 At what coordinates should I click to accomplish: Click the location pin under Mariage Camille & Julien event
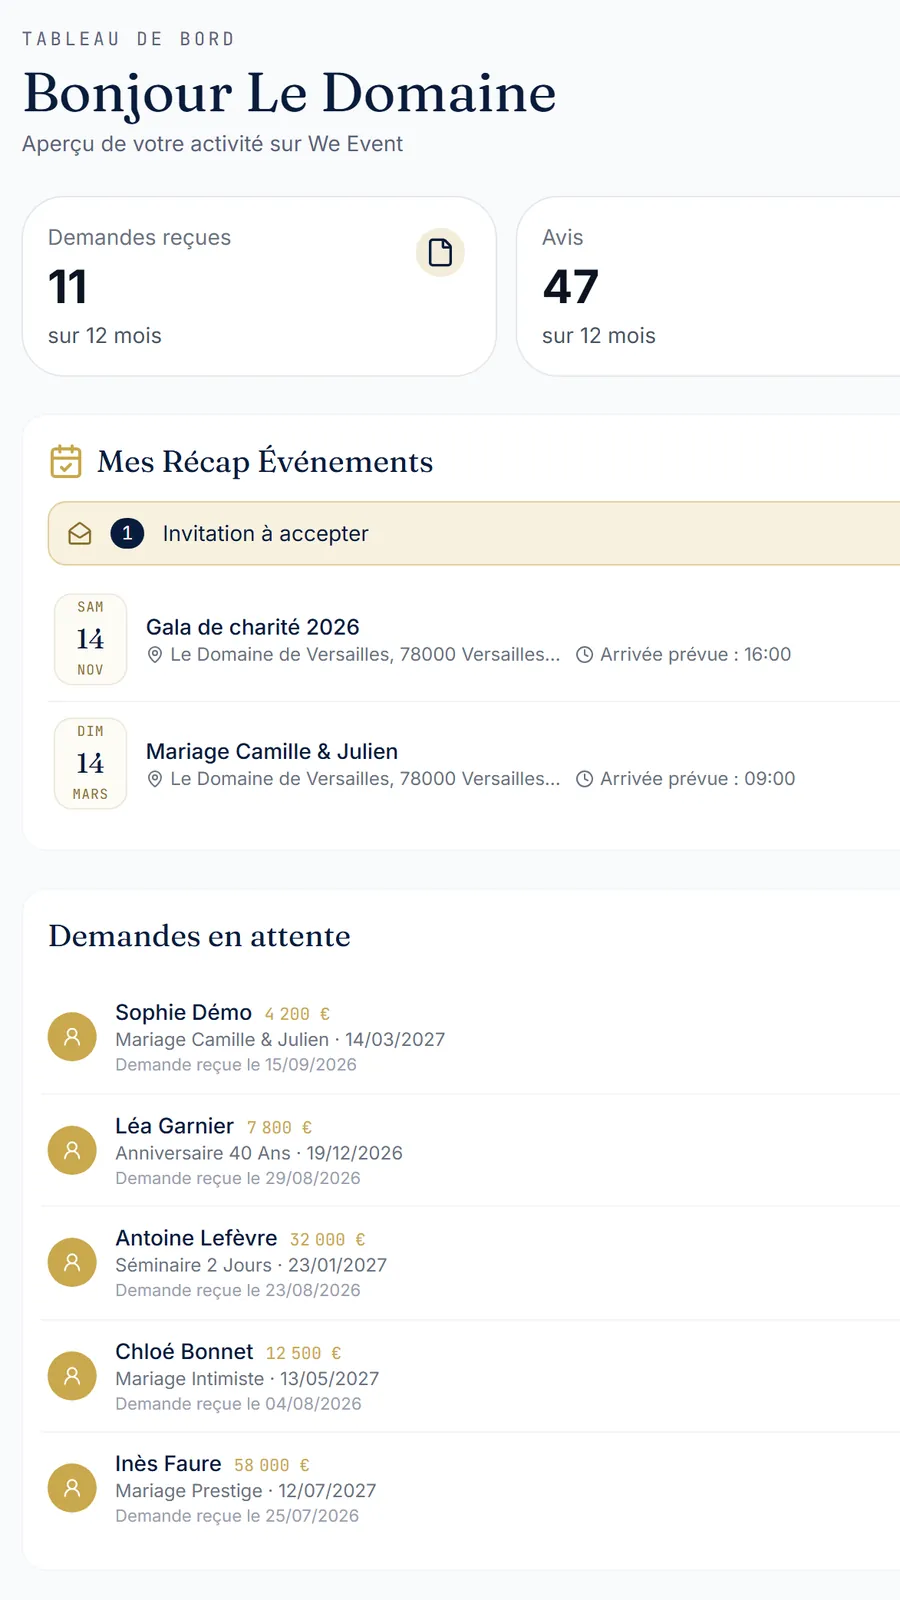pos(155,779)
